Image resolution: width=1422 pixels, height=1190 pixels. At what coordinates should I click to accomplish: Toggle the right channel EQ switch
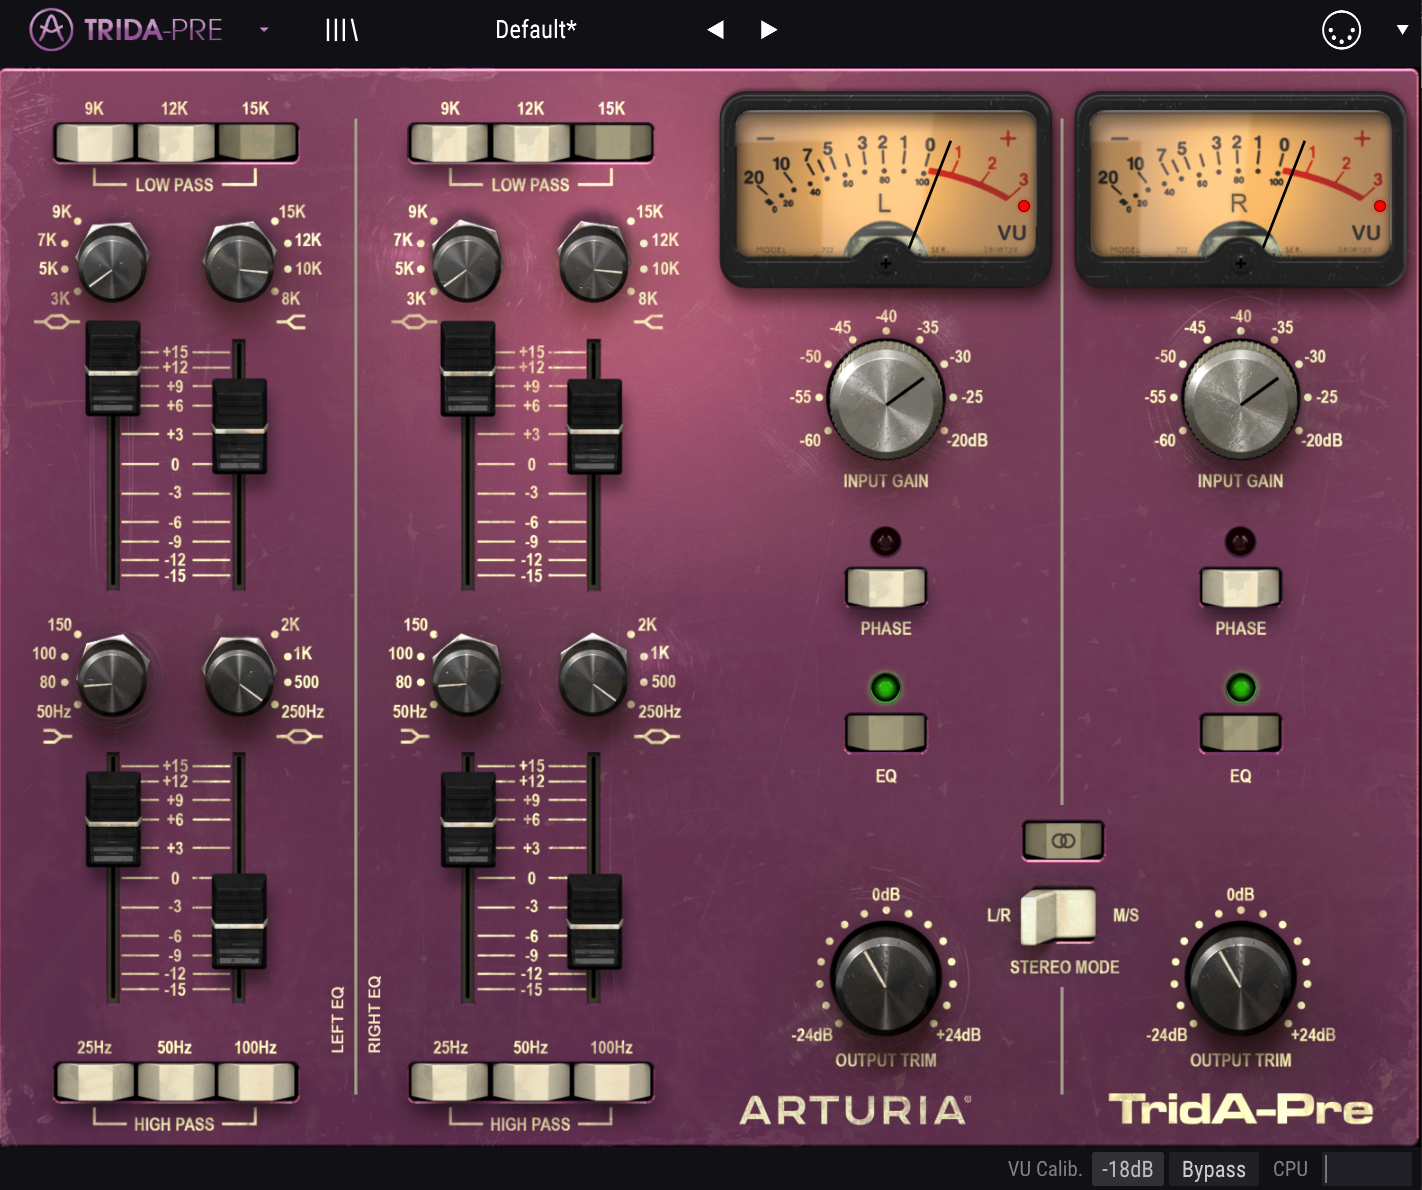click(x=1240, y=733)
